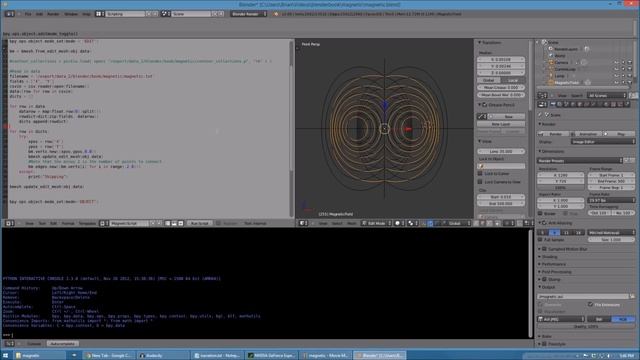The width and height of the screenshot is (640, 360).
Task: Toggle the File Extensions checkbox
Action: click(x=591, y=304)
